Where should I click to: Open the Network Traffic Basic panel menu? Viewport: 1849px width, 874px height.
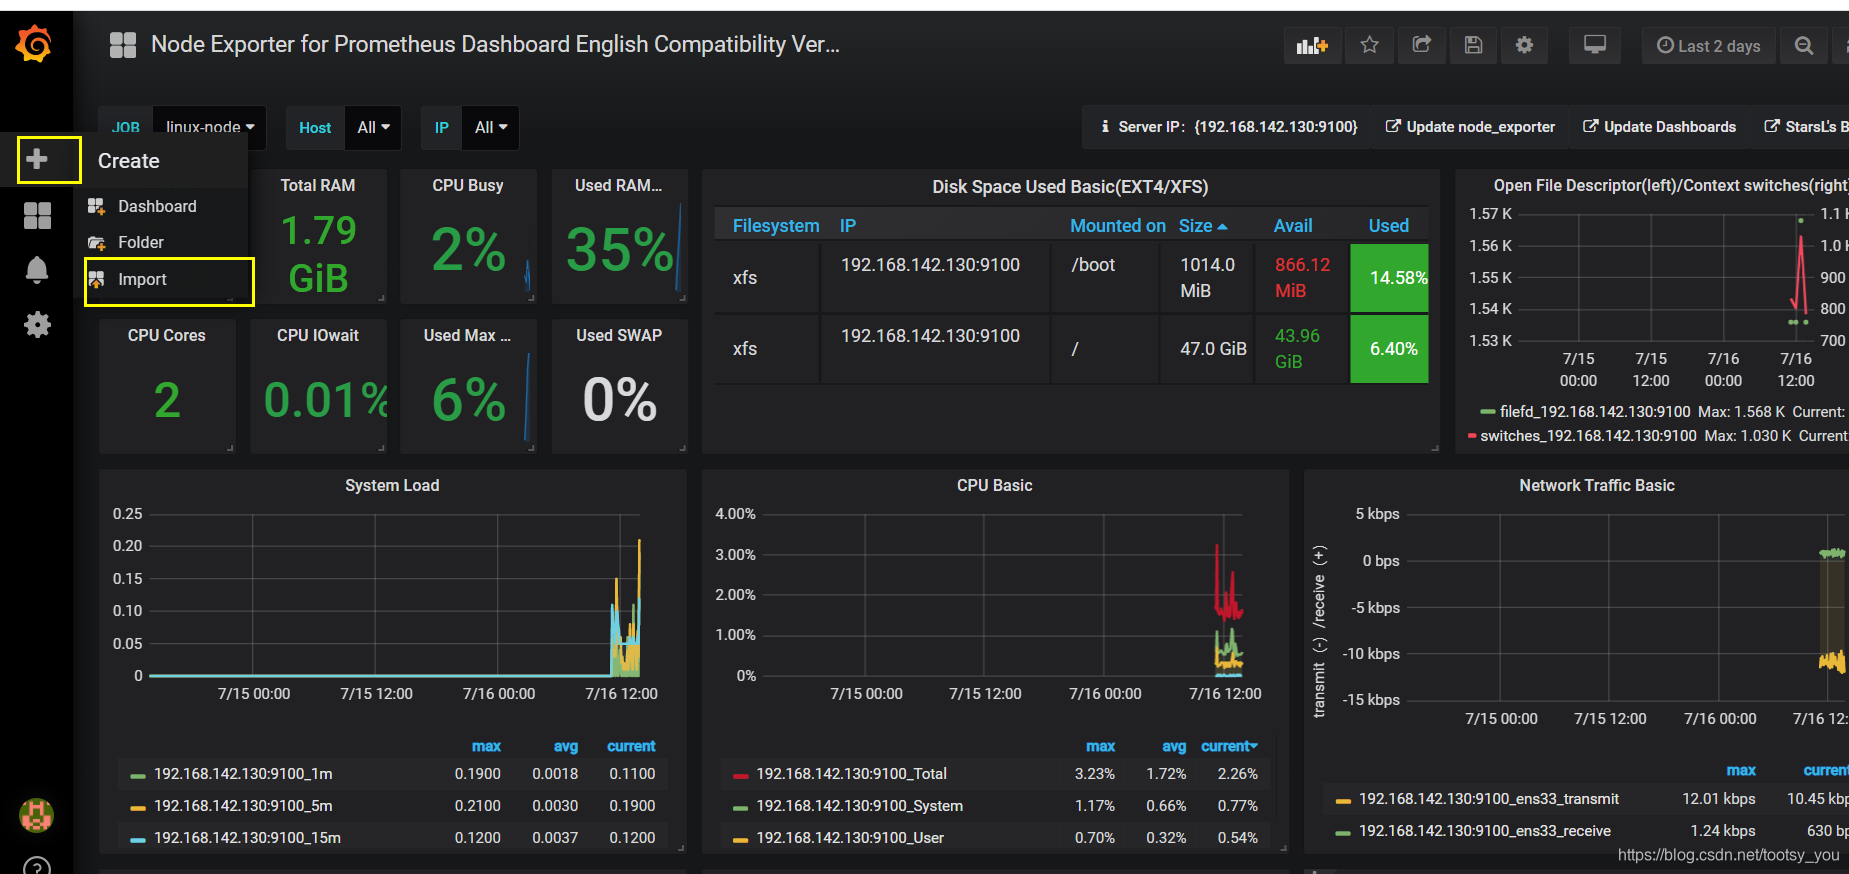click(1596, 485)
